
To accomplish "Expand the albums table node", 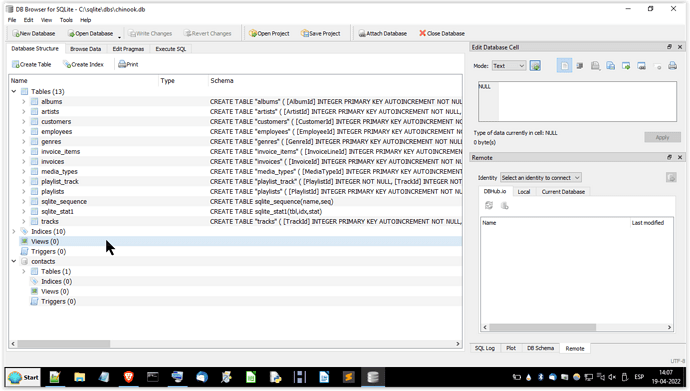I will 24,102.
